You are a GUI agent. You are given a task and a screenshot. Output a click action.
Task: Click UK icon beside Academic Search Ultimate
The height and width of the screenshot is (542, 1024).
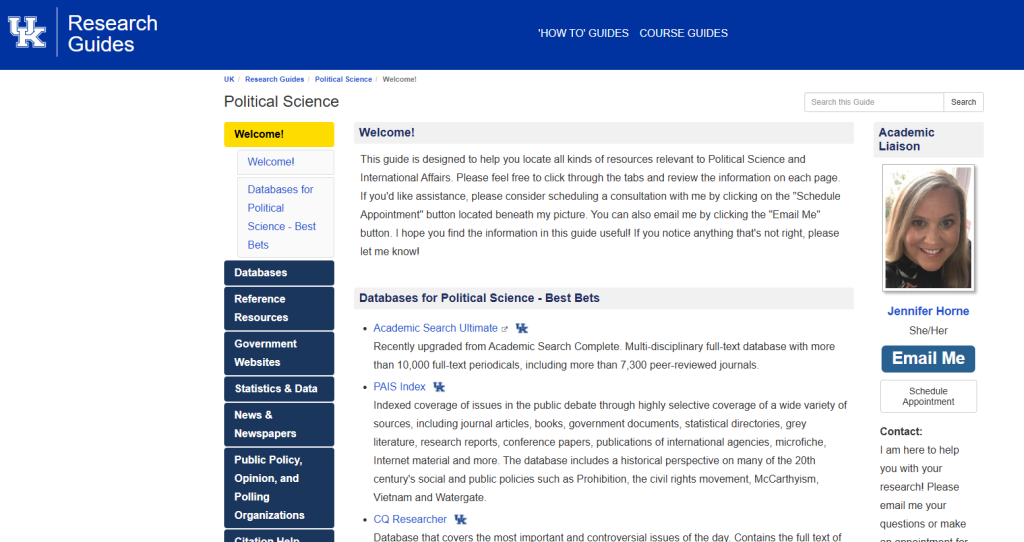coord(521,328)
